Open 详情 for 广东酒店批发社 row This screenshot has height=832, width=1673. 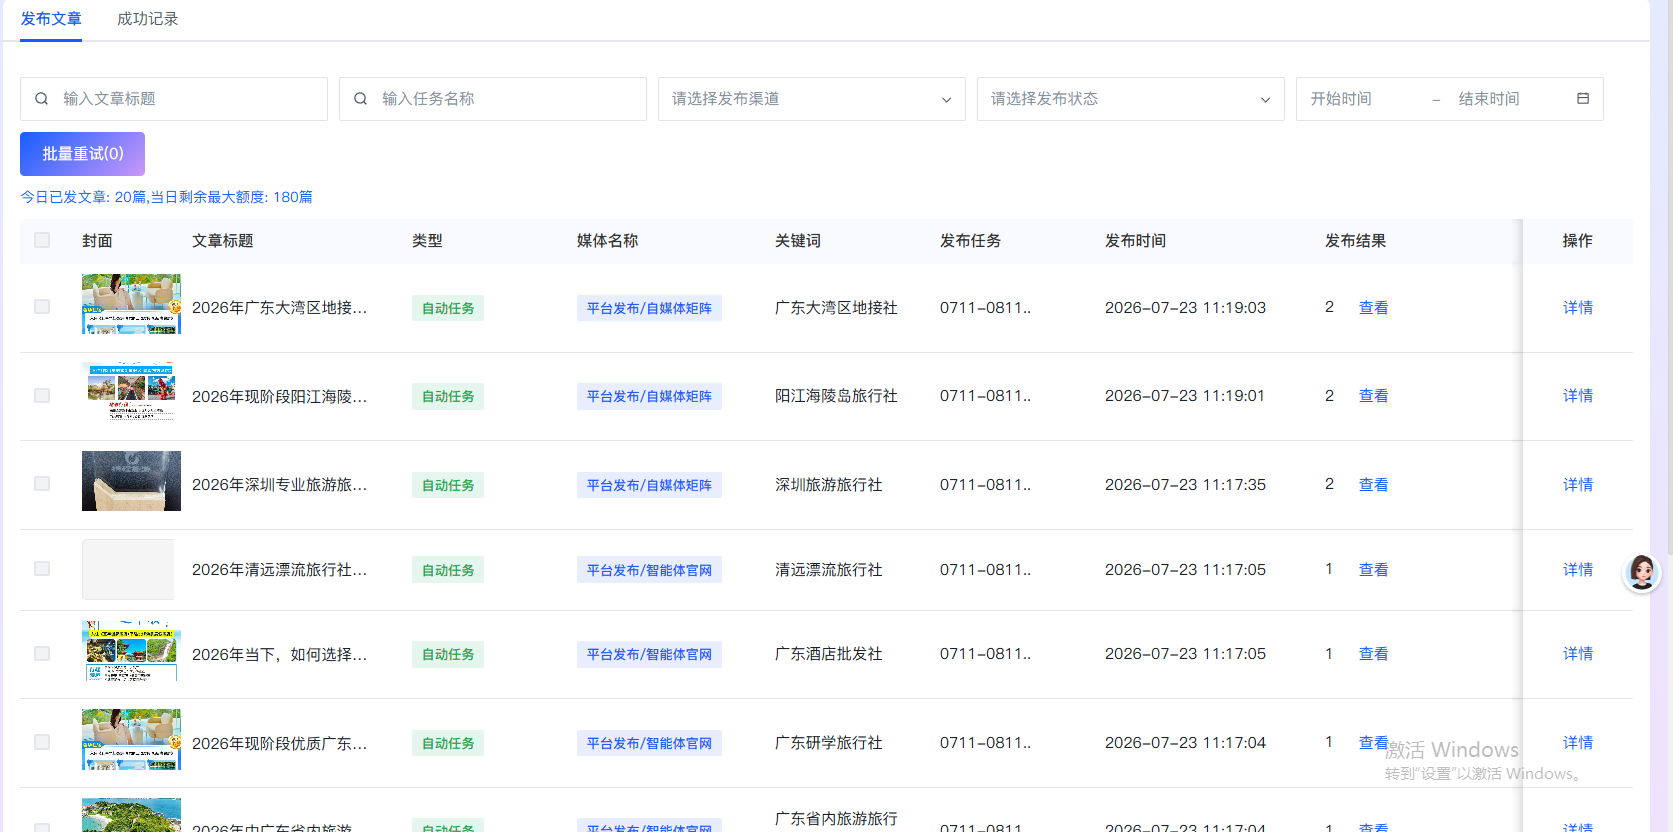(x=1578, y=654)
